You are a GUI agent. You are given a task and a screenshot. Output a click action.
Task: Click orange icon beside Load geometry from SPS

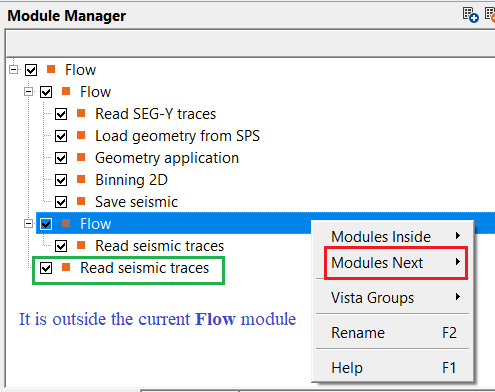point(81,135)
